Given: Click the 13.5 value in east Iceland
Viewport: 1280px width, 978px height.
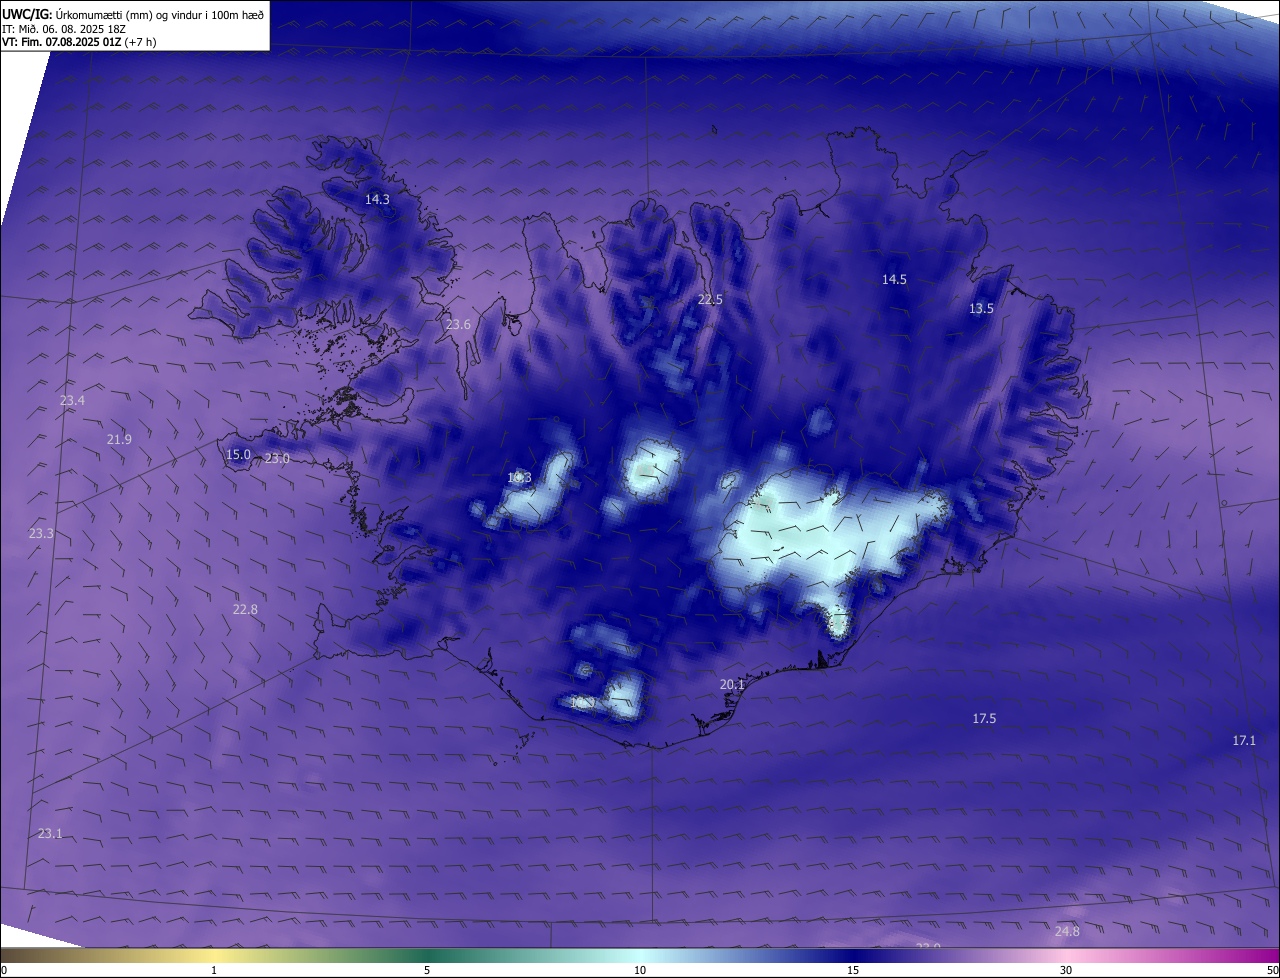Looking at the screenshot, I should pos(981,308).
